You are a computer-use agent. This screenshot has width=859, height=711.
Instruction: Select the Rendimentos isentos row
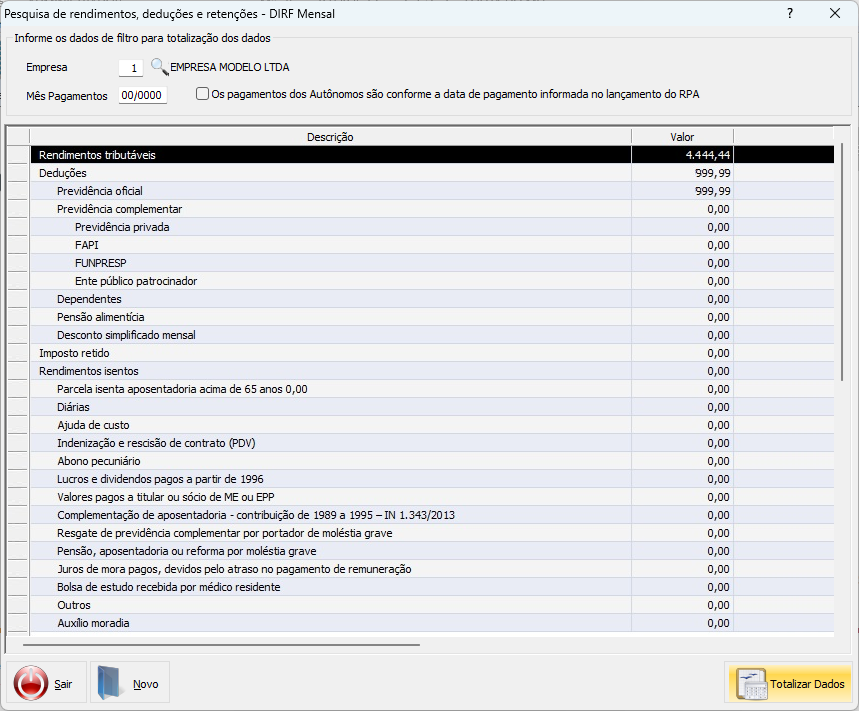click(x=330, y=371)
